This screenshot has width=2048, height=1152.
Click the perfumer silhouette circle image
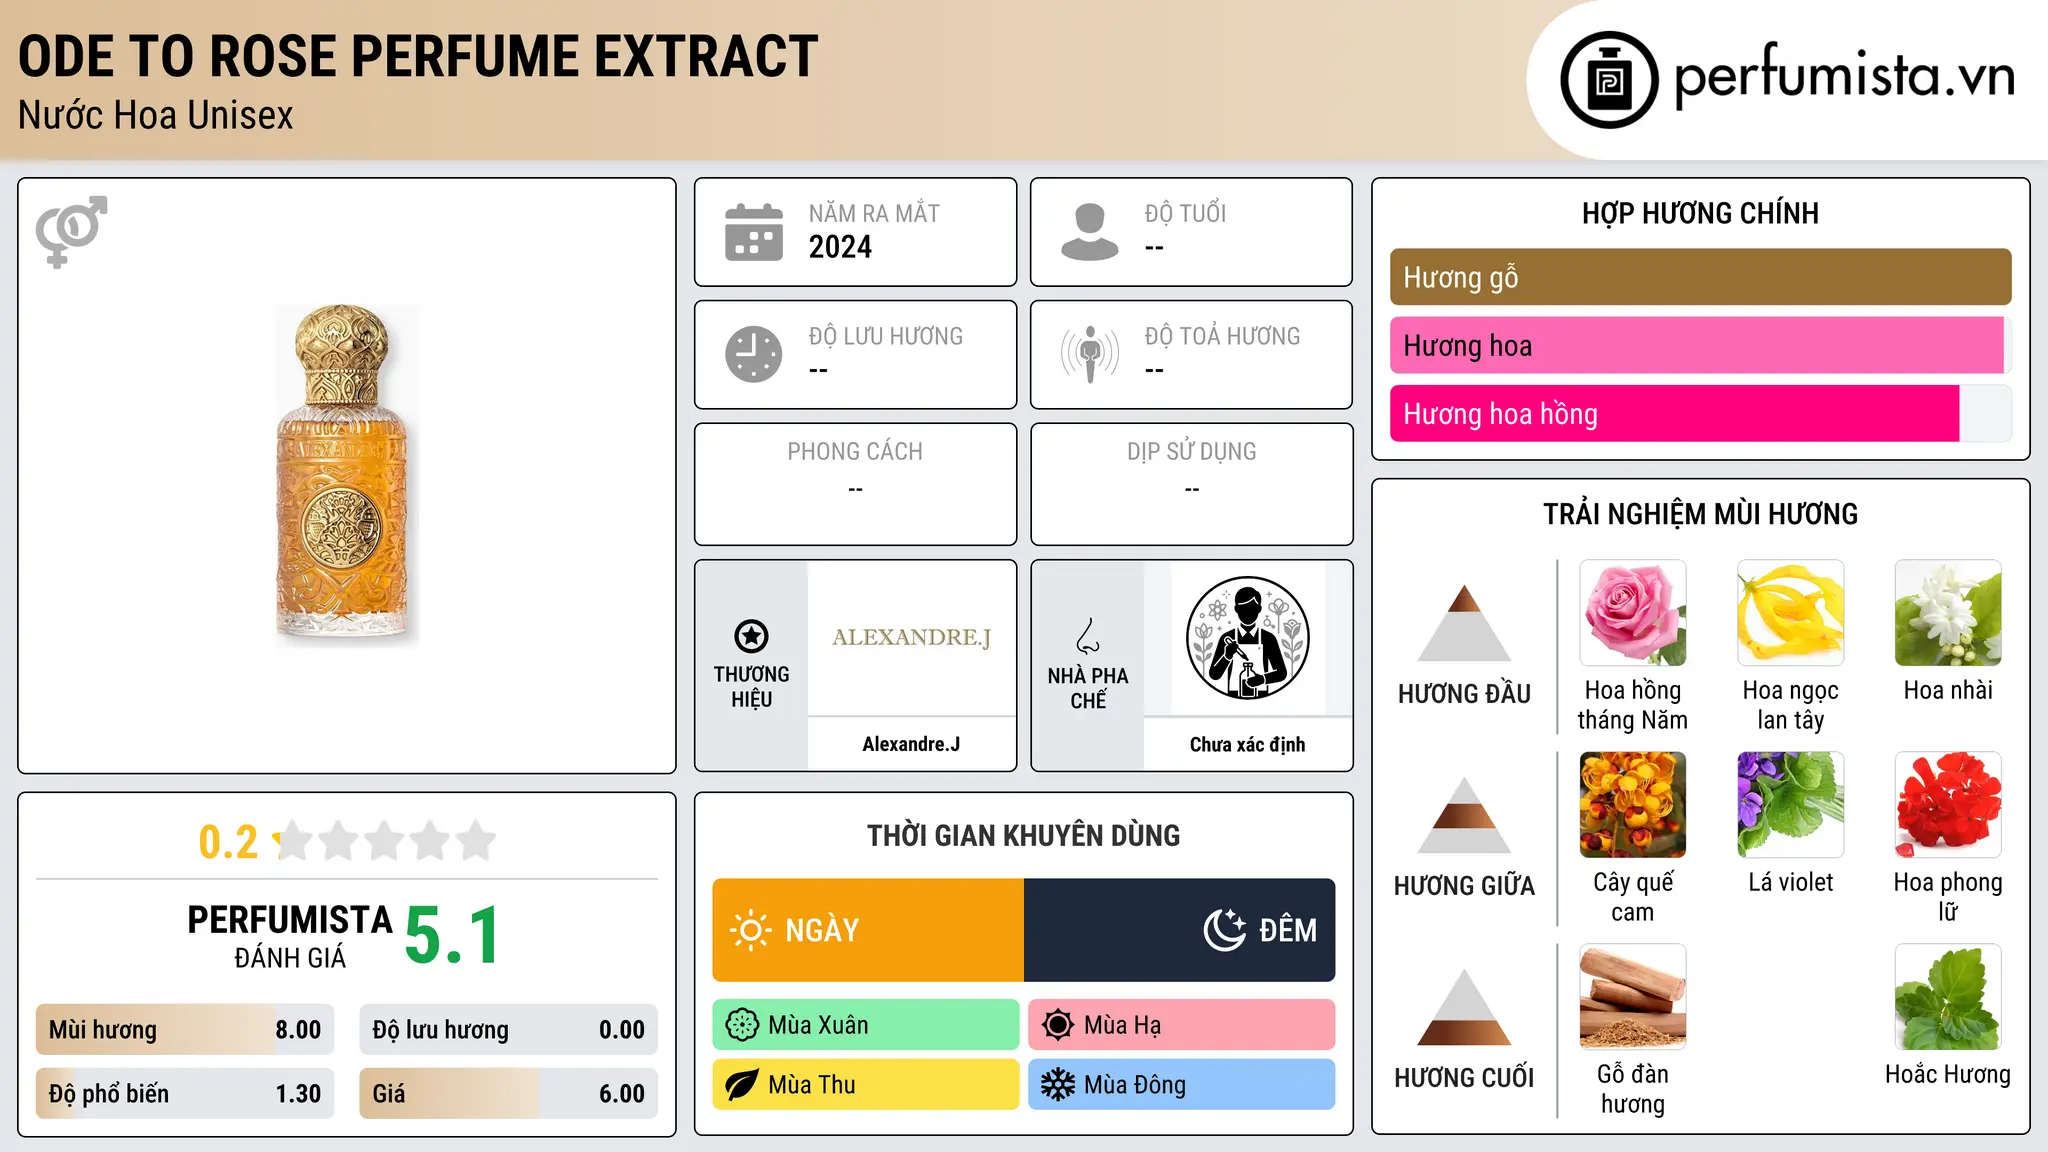(x=1247, y=638)
